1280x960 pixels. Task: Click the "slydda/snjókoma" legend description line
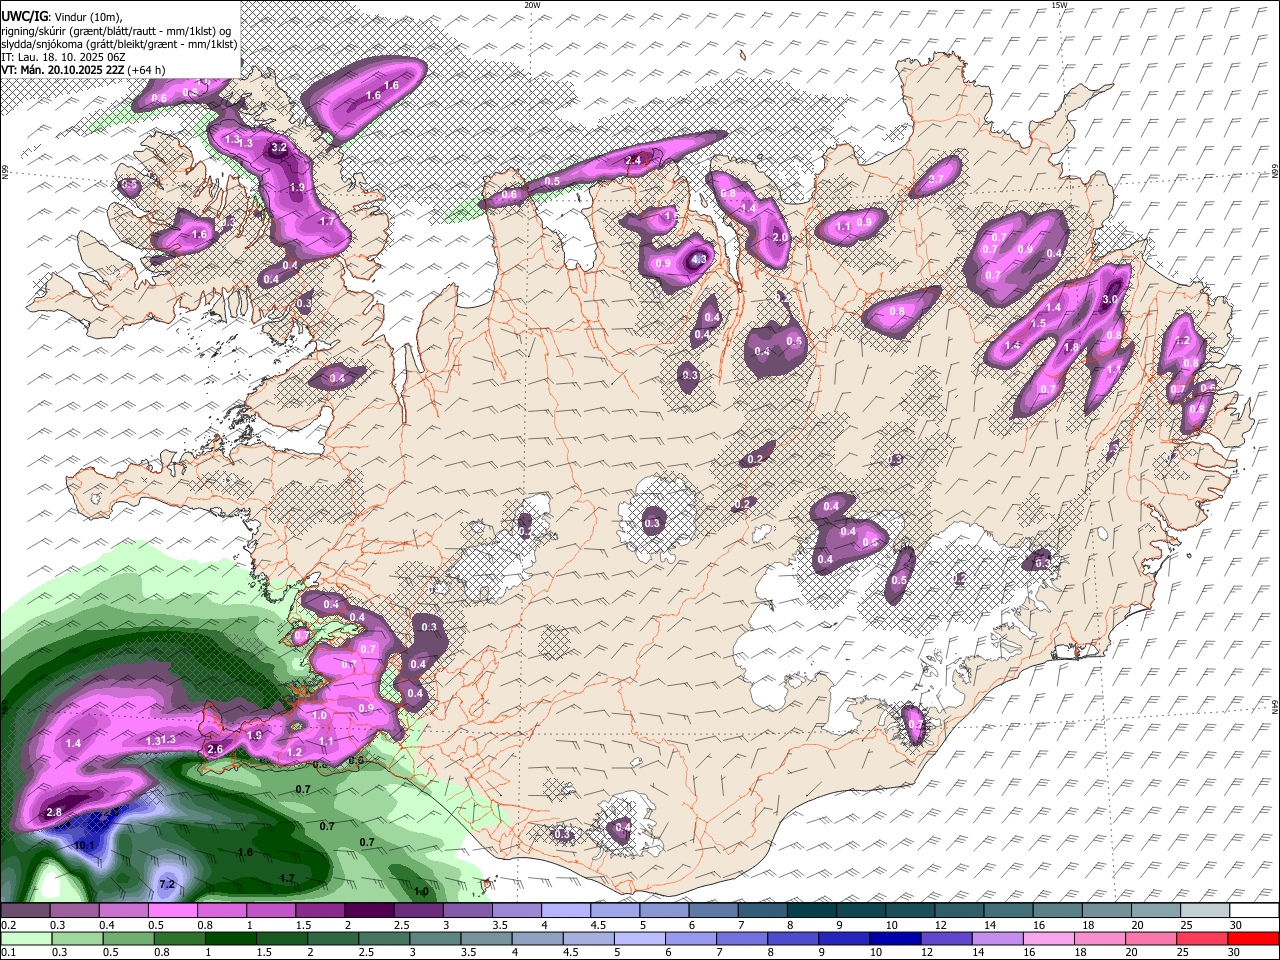point(119,44)
